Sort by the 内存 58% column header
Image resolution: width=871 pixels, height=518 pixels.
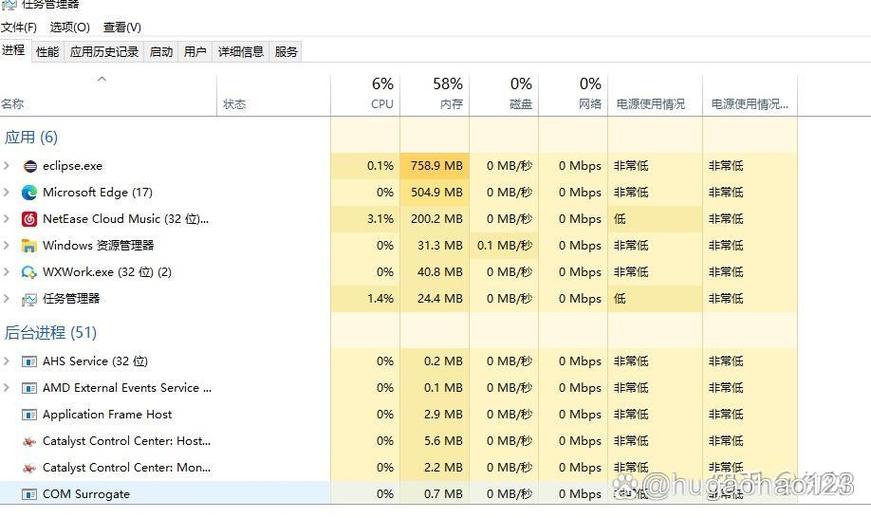435,95
